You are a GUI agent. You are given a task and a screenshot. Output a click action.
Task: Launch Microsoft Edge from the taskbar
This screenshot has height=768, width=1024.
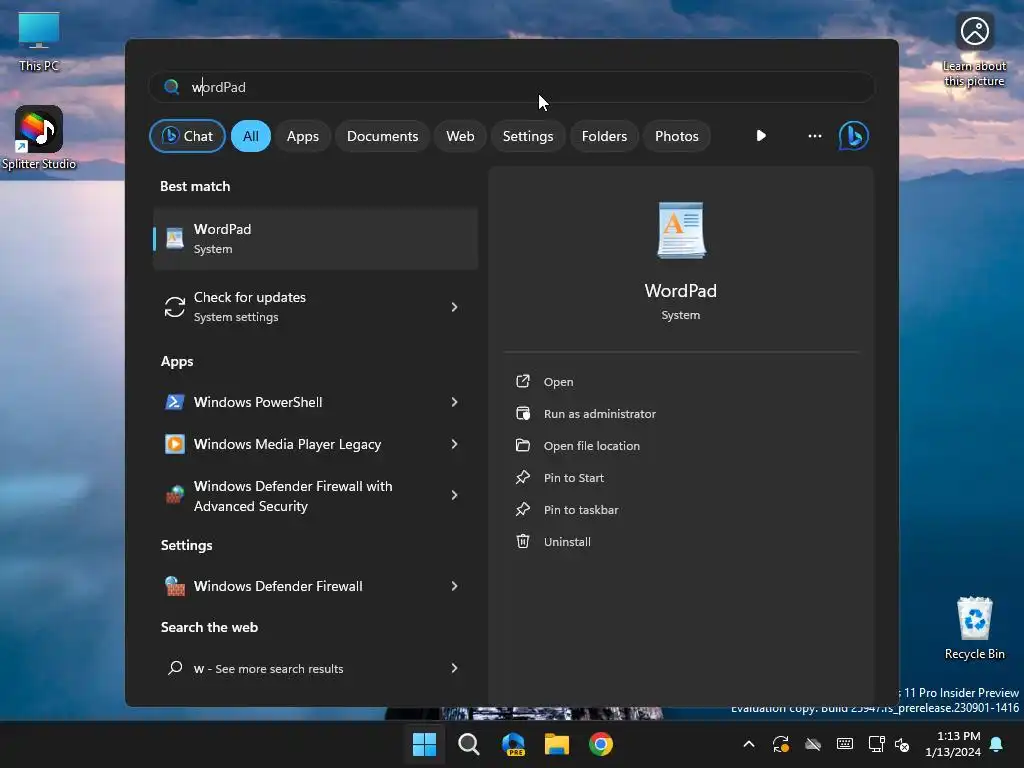coord(513,744)
